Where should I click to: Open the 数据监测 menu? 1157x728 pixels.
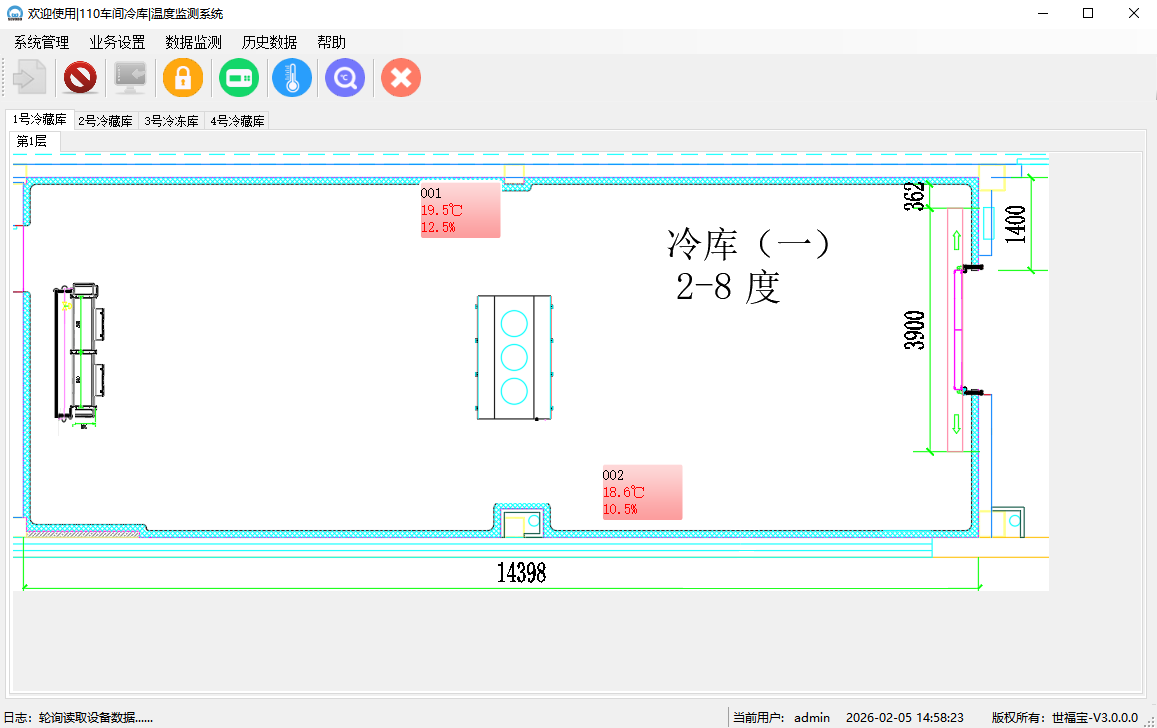[x=193, y=42]
